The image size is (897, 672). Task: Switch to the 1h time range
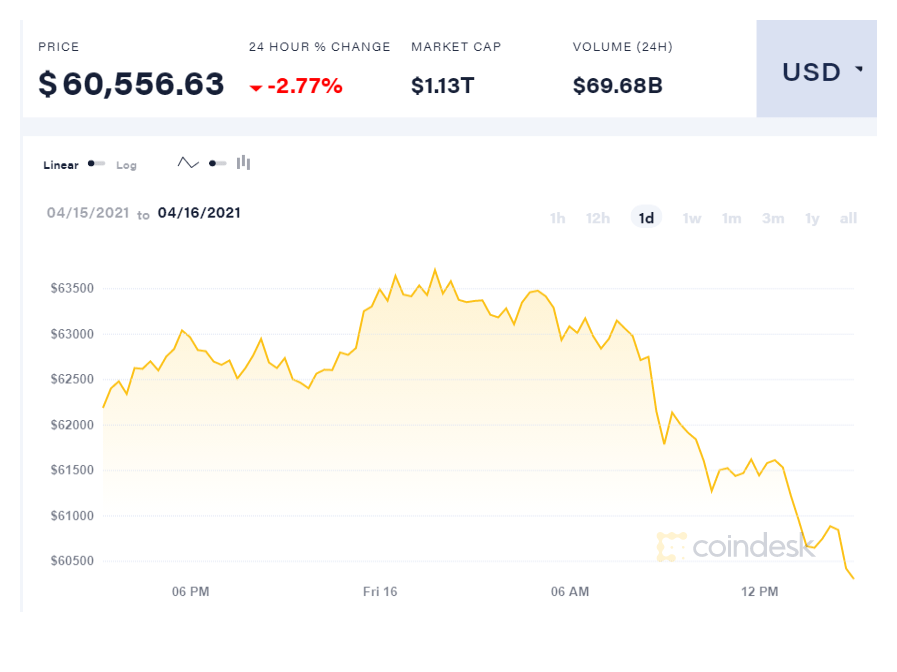pos(557,218)
